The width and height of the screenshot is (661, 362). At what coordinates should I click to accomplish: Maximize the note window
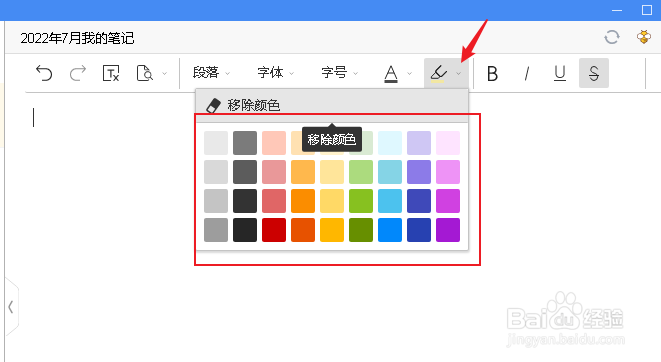647,10
